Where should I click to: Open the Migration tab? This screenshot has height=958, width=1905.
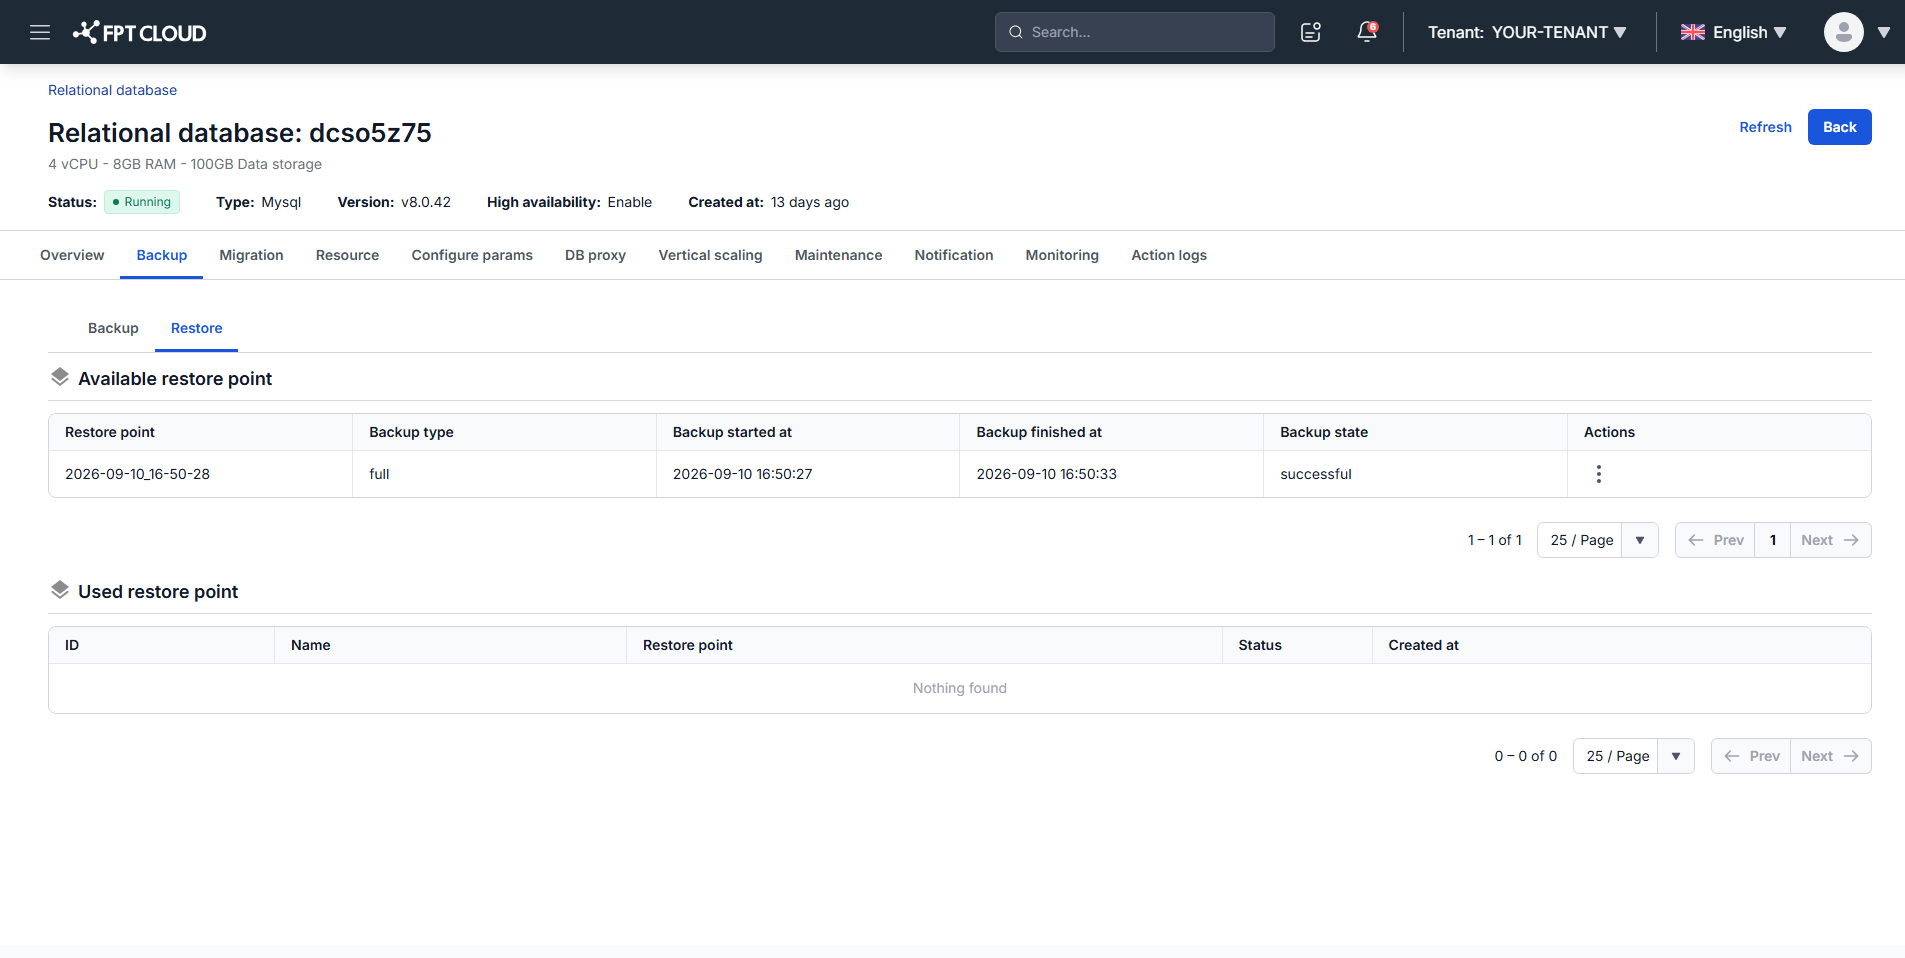[251, 255]
